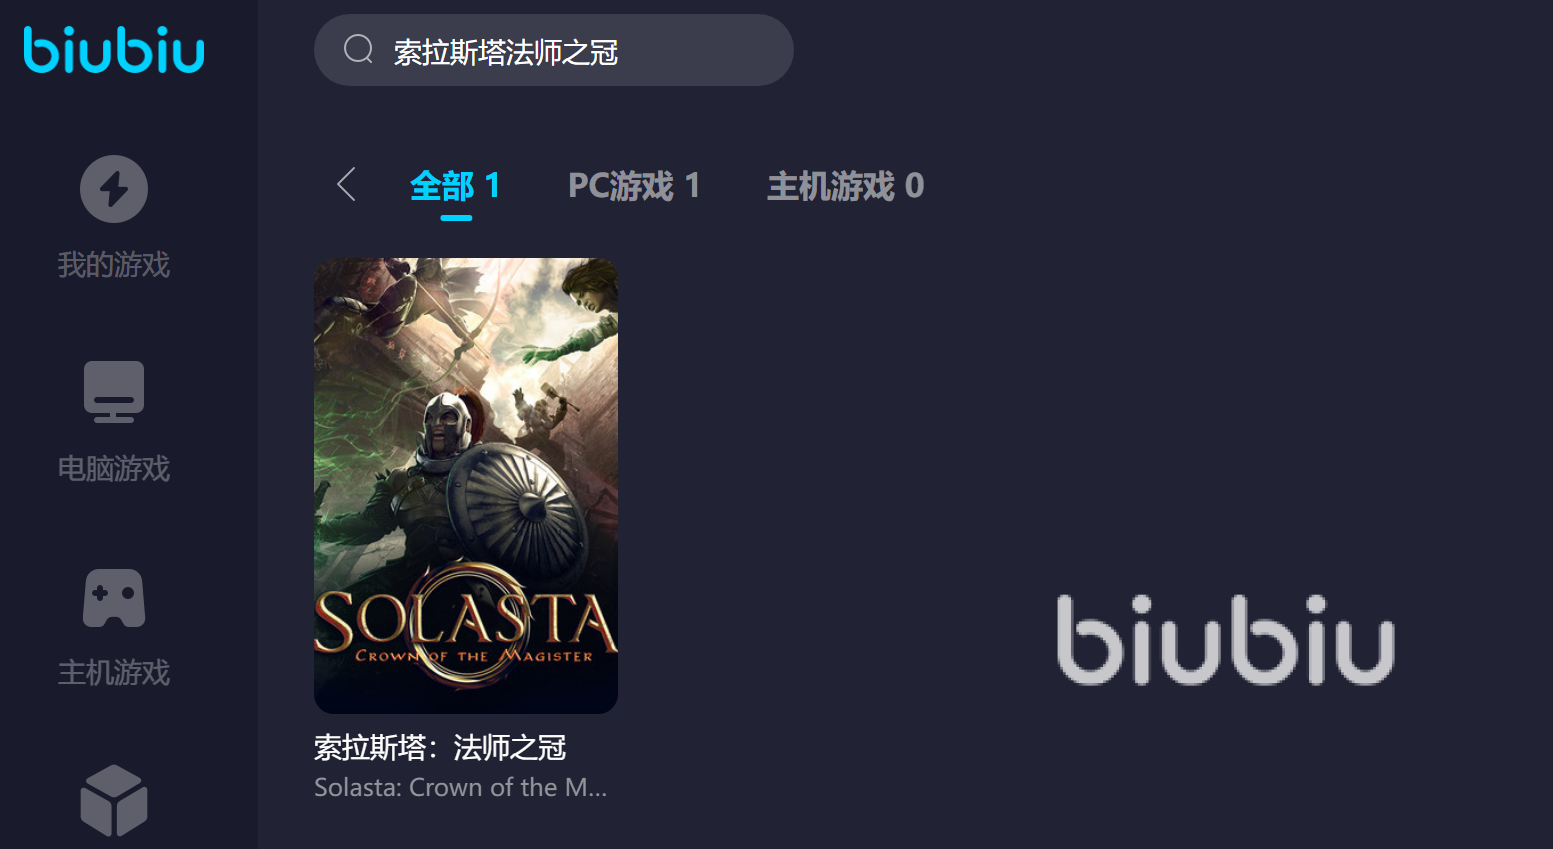Screen dimensions: 1553x849
Task: Switch to the PC游戏 1 tab
Action: click(634, 186)
